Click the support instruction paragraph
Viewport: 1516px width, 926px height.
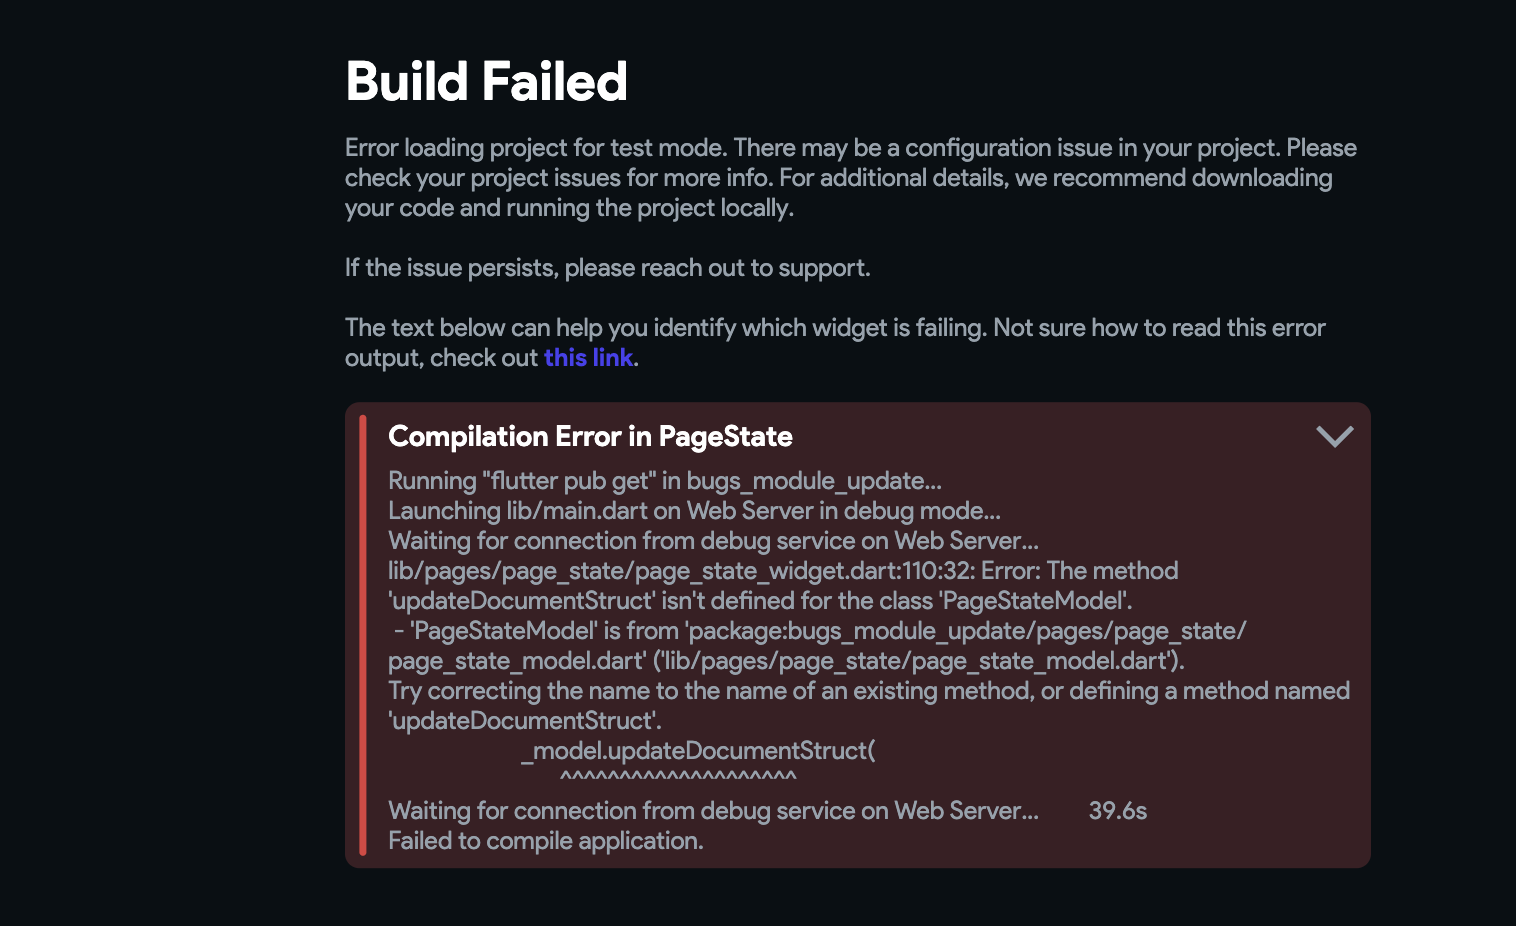pos(608,267)
